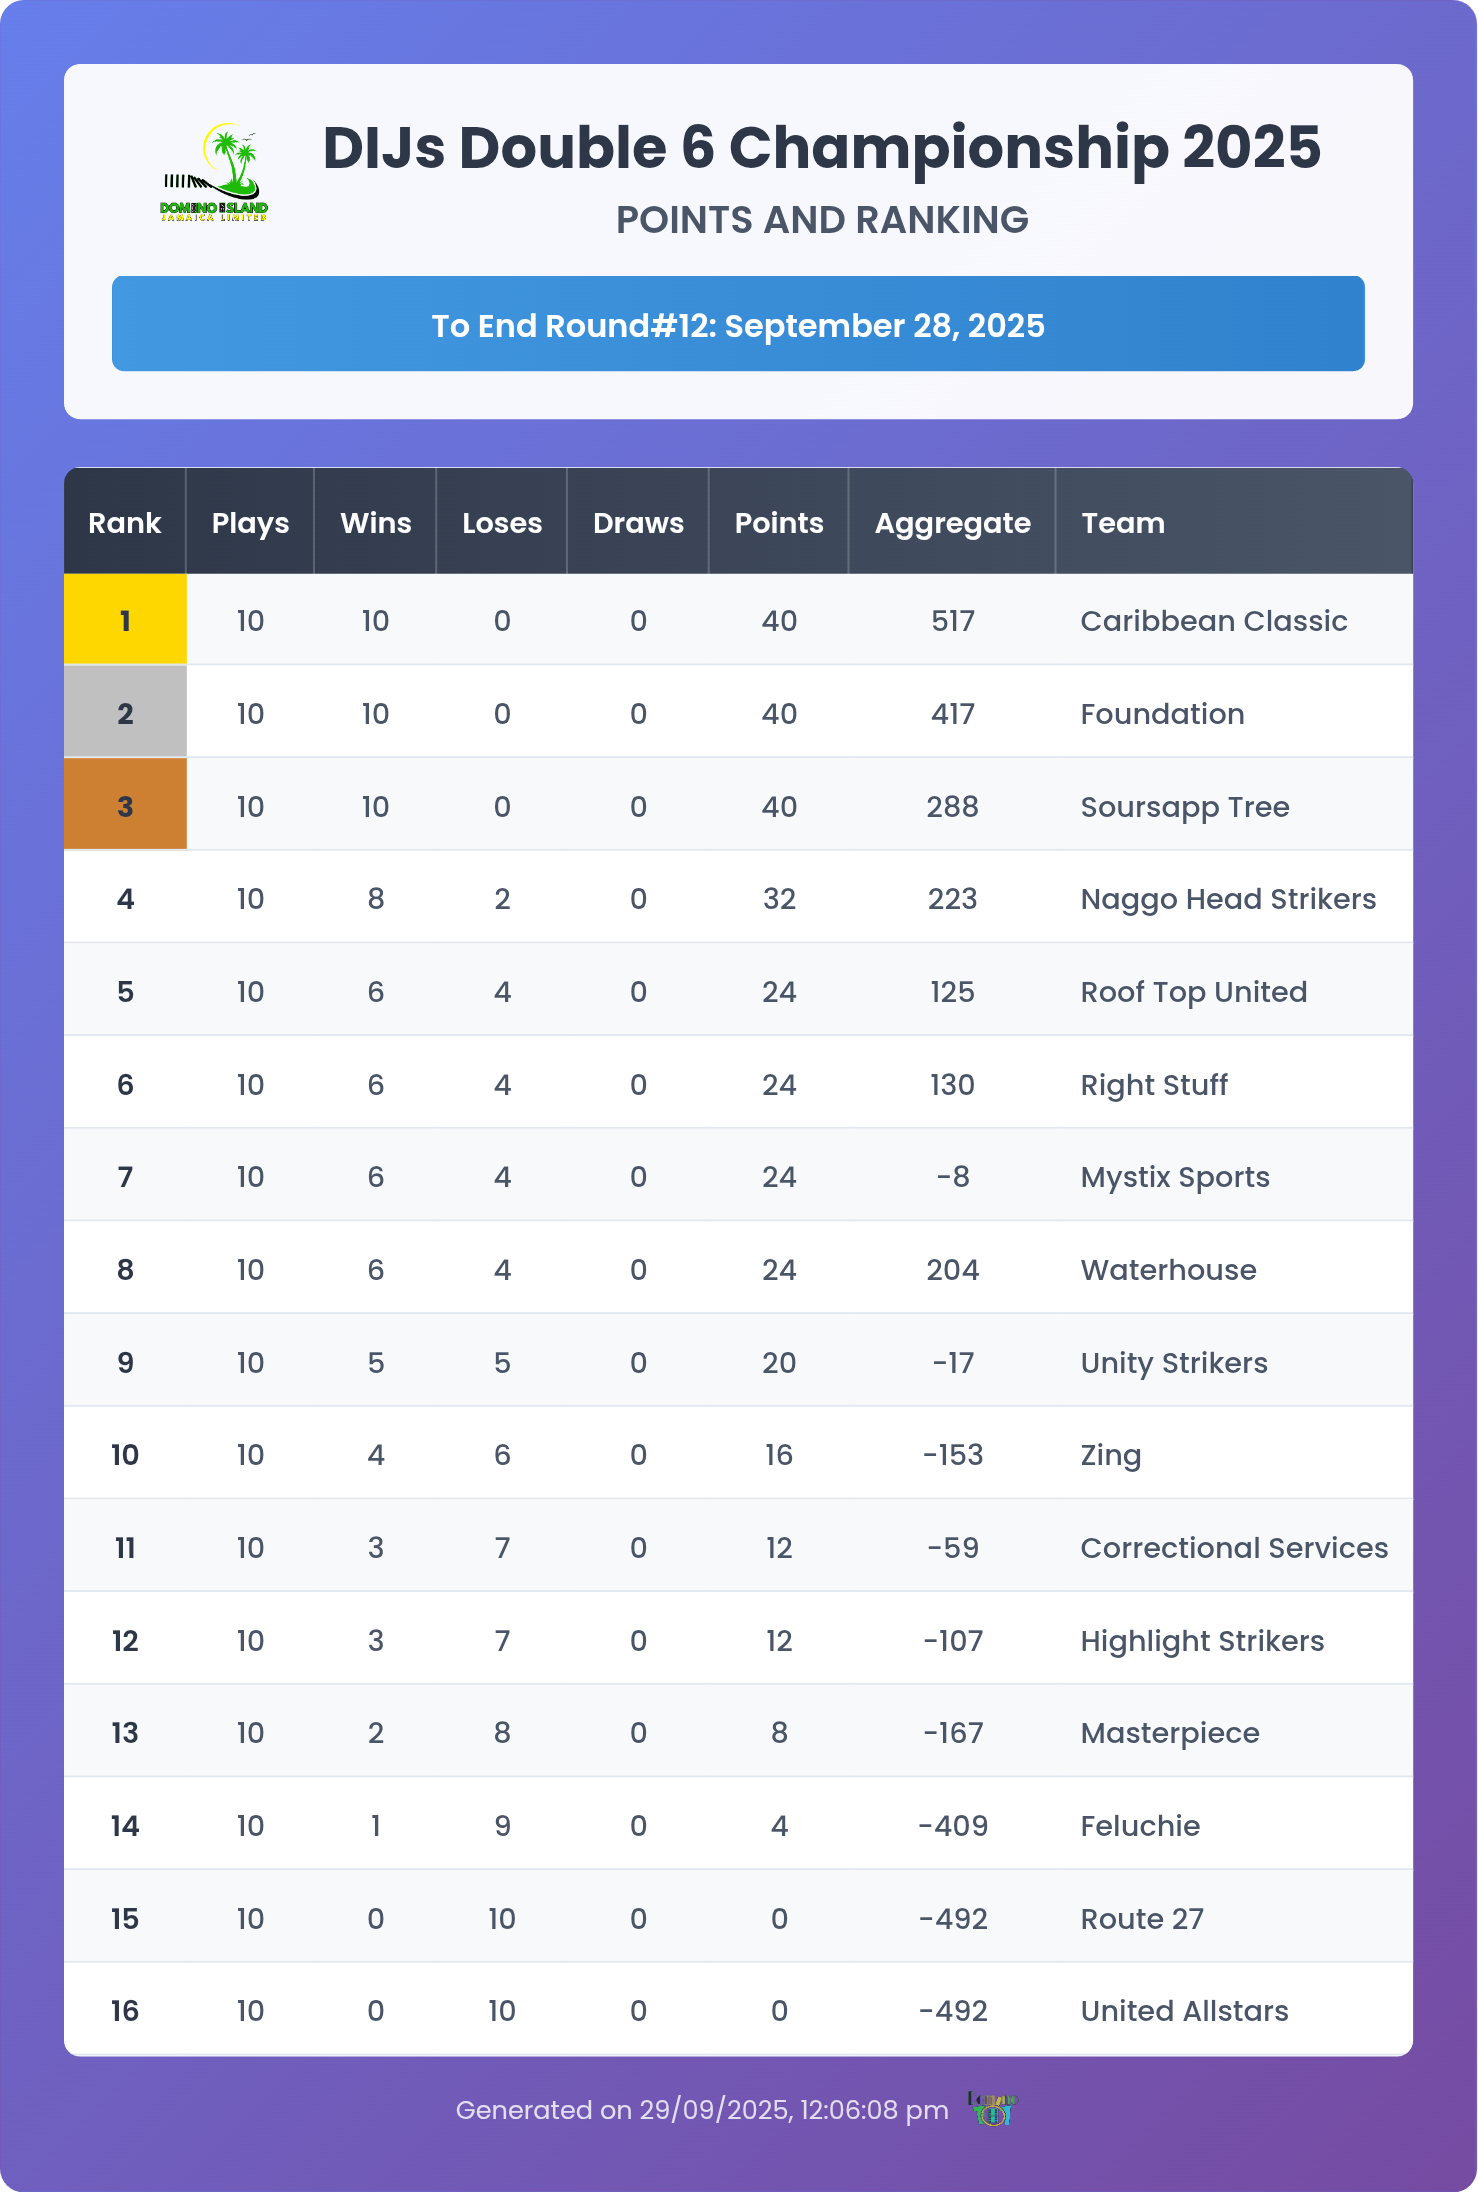Select the silver rank 2 cell

click(x=125, y=713)
